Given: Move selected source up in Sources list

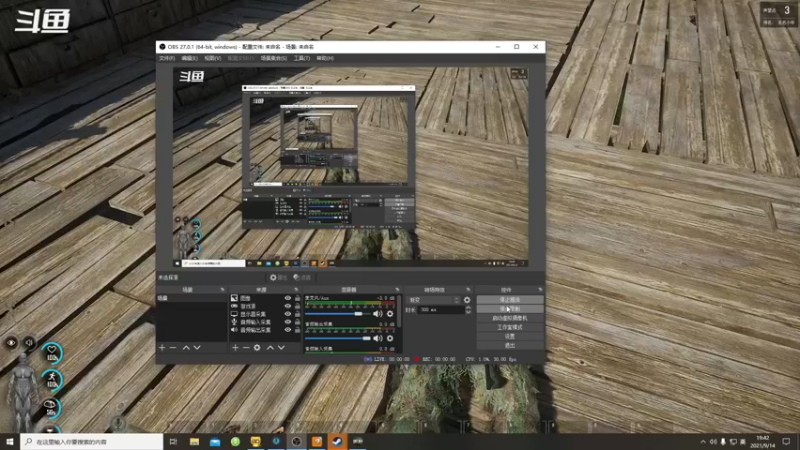Looking at the screenshot, I should tap(270, 347).
